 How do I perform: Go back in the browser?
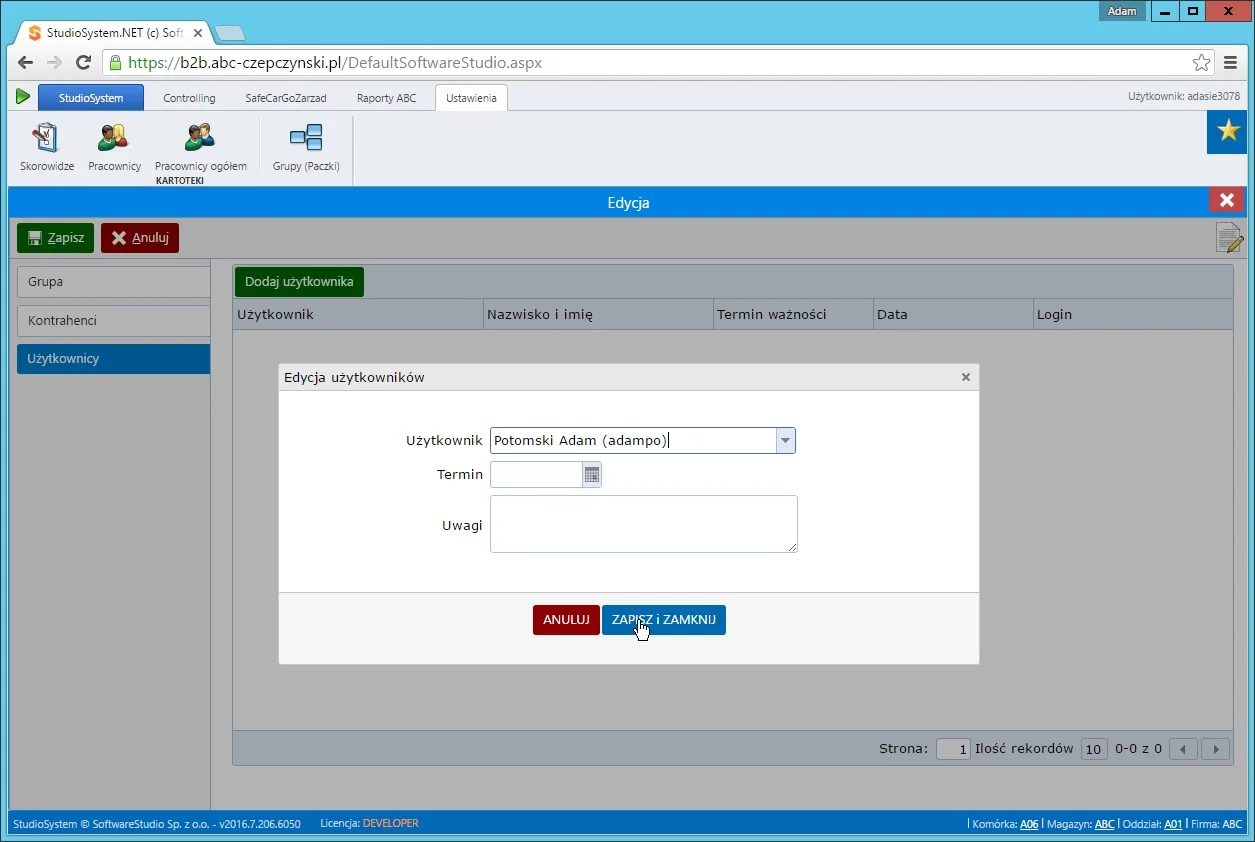[x=25, y=62]
